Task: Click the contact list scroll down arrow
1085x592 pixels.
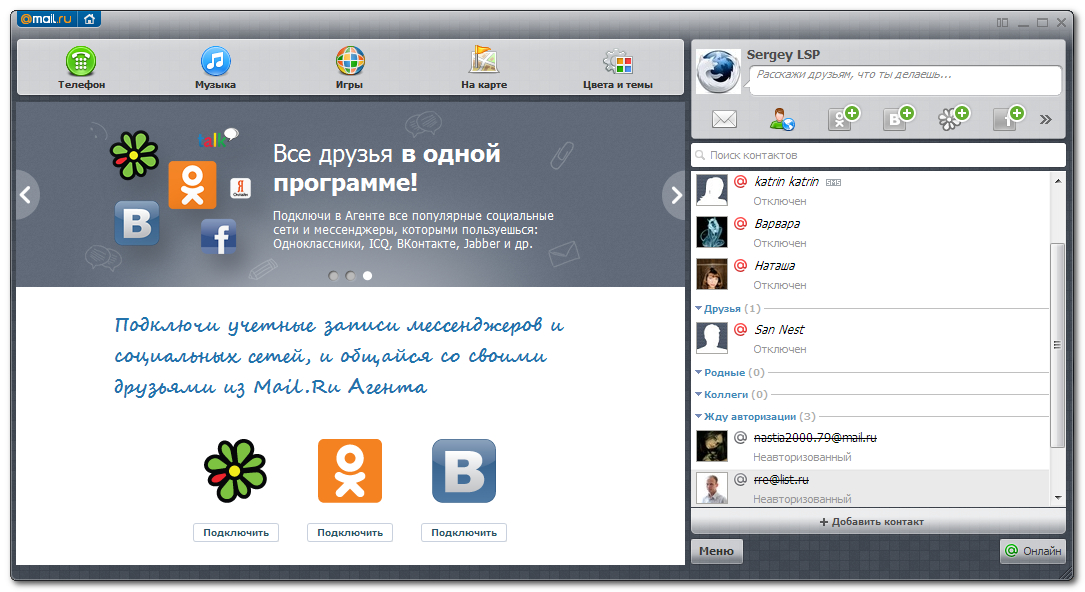Action: pos(1057,497)
